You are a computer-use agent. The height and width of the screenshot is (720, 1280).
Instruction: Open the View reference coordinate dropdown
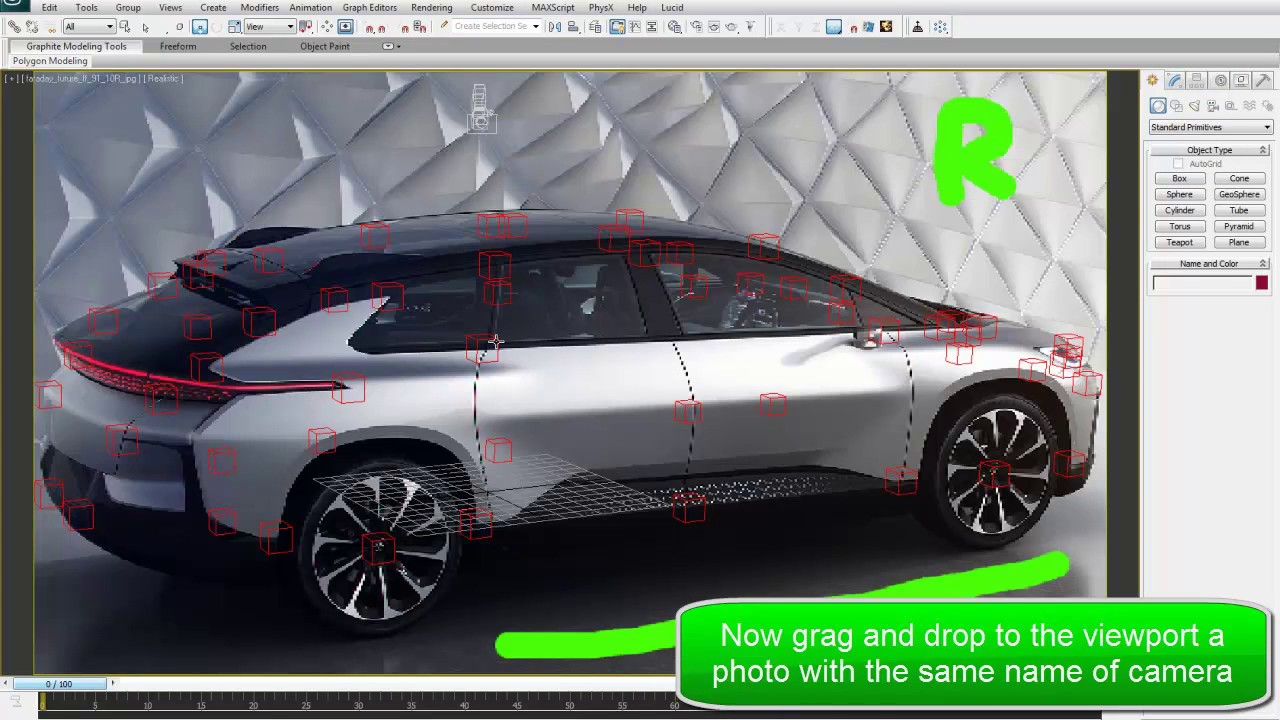[270, 27]
